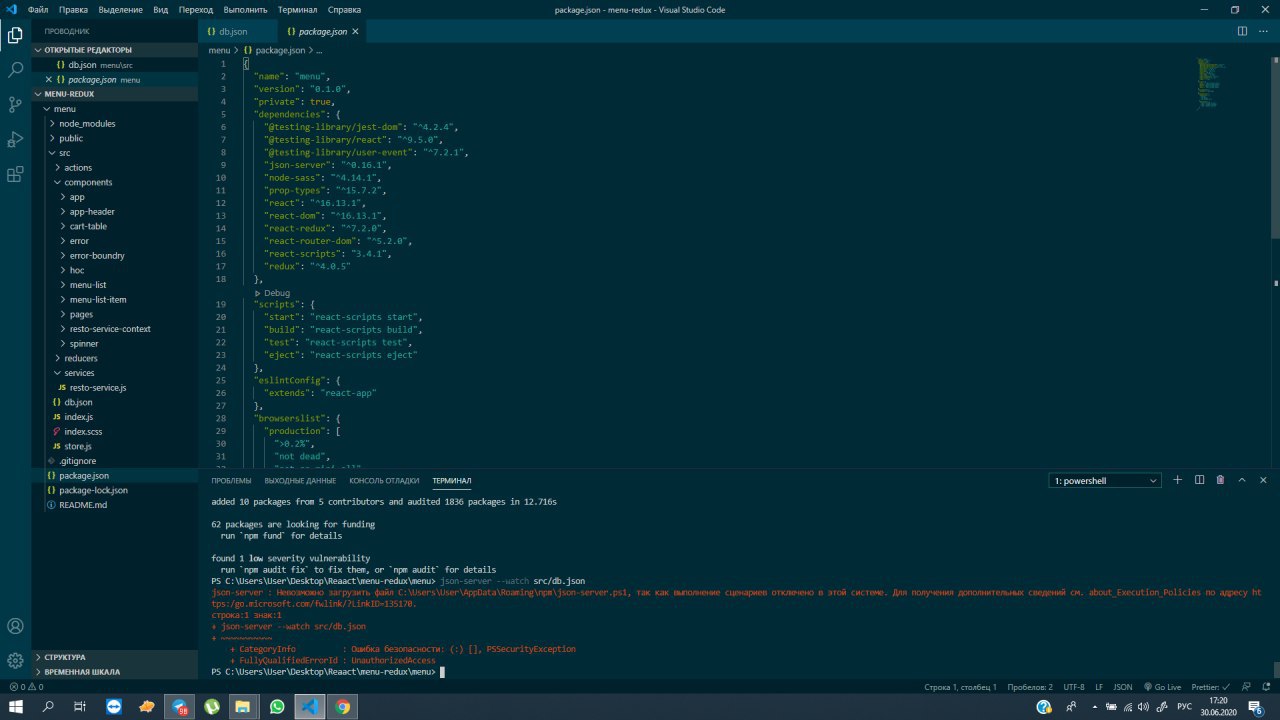Open WhatsApp from the taskbar

coord(277,706)
